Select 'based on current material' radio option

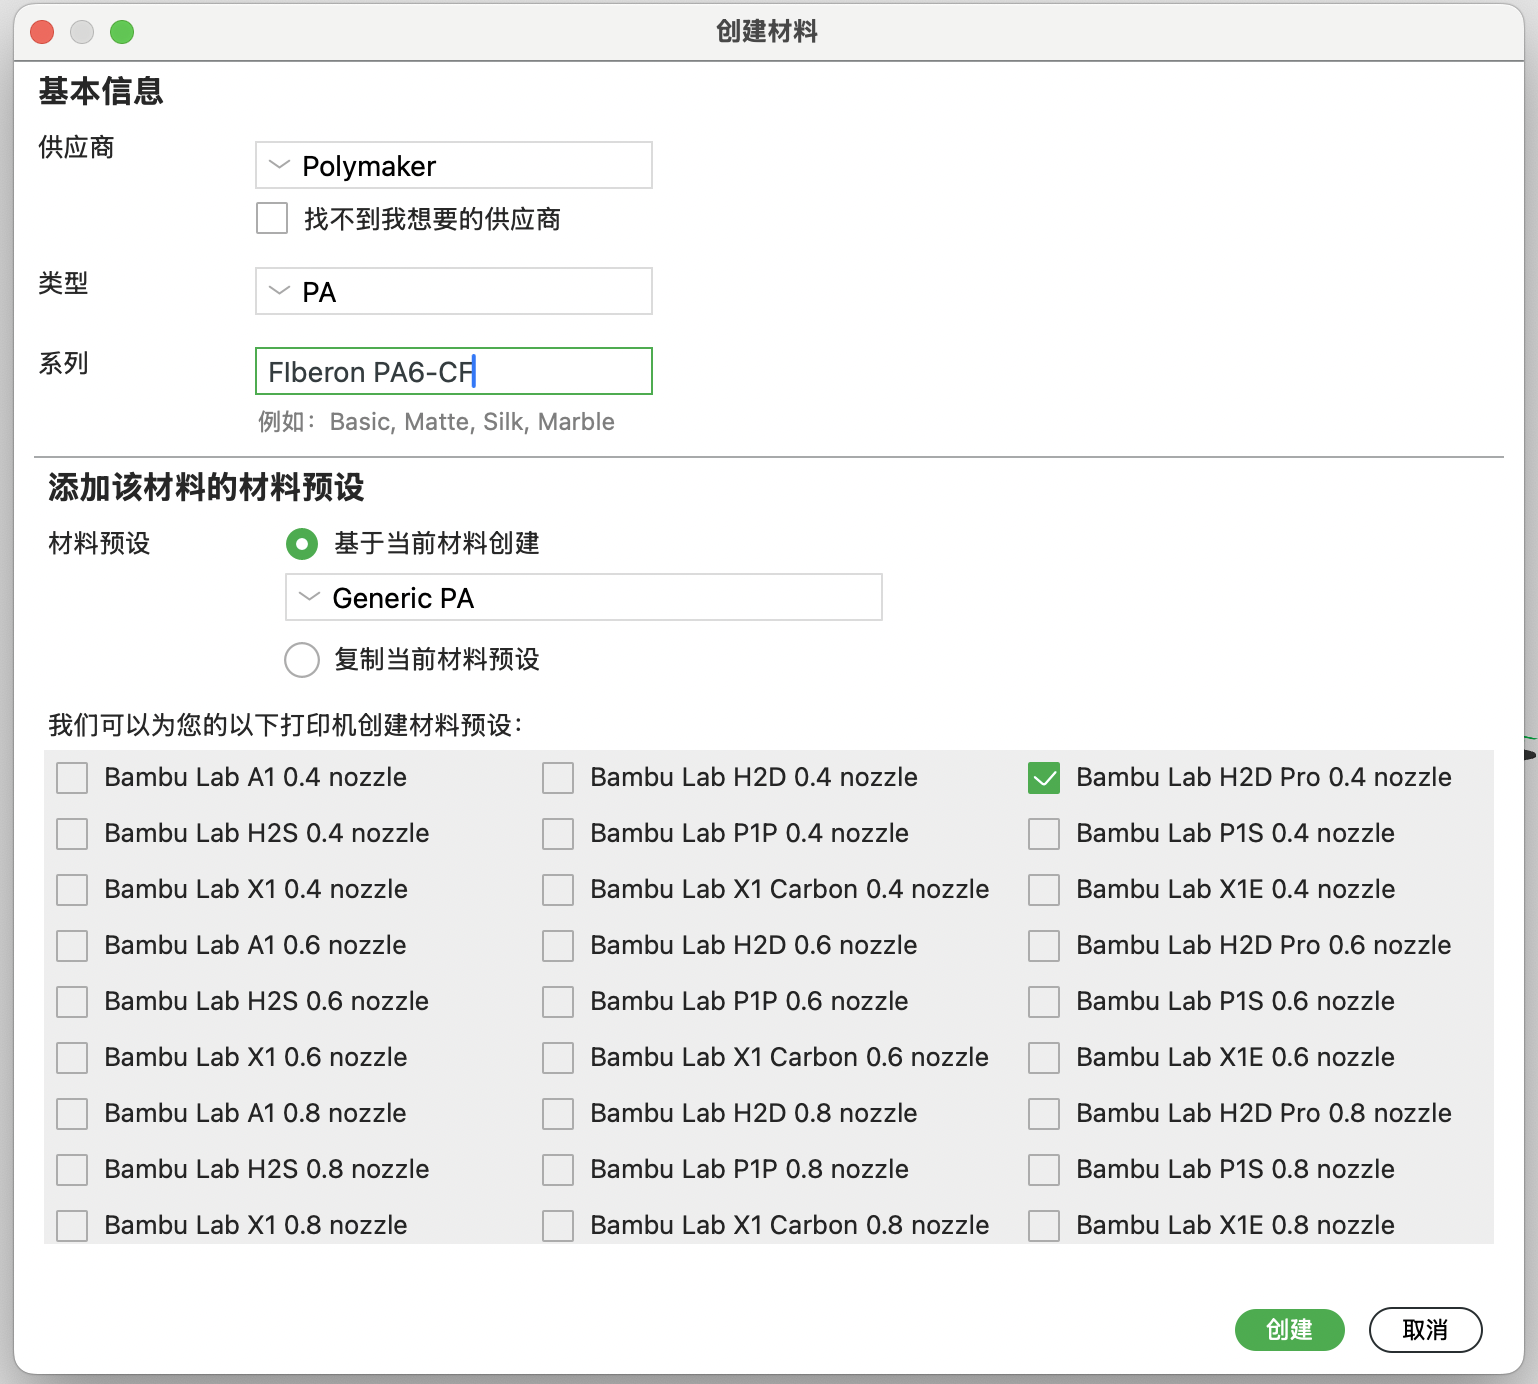click(x=302, y=544)
